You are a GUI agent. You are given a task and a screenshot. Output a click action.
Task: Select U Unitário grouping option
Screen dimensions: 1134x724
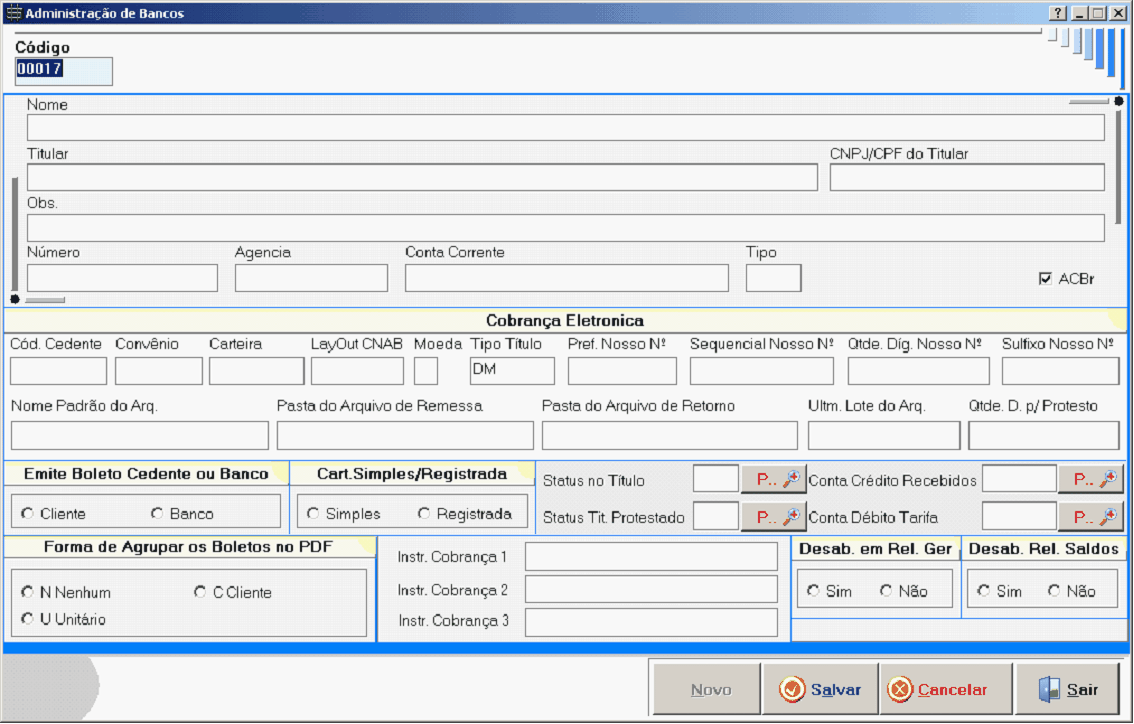pyautogui.click(x=27, y=619)
